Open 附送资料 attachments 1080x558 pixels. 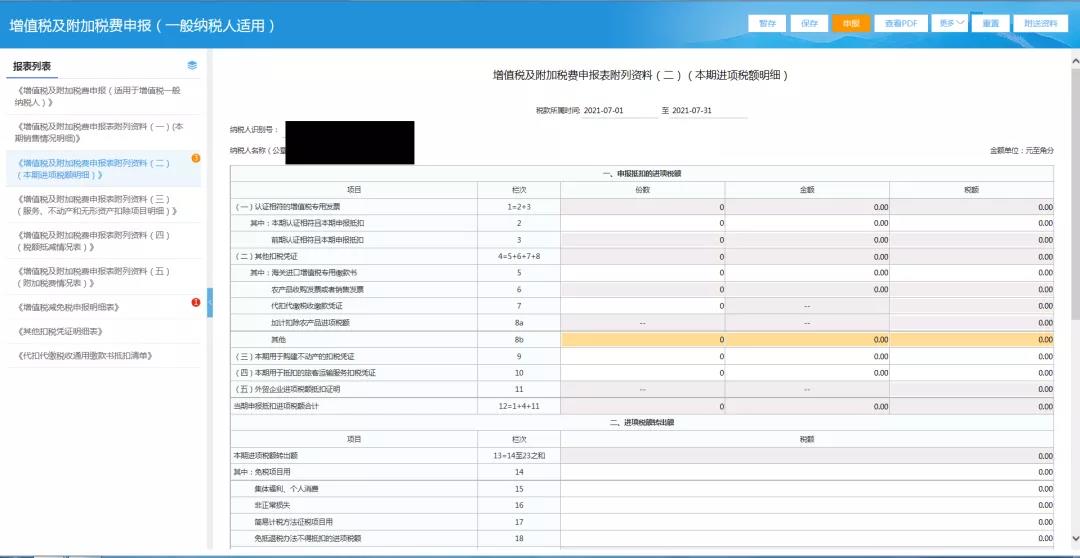pos(1042,23)
